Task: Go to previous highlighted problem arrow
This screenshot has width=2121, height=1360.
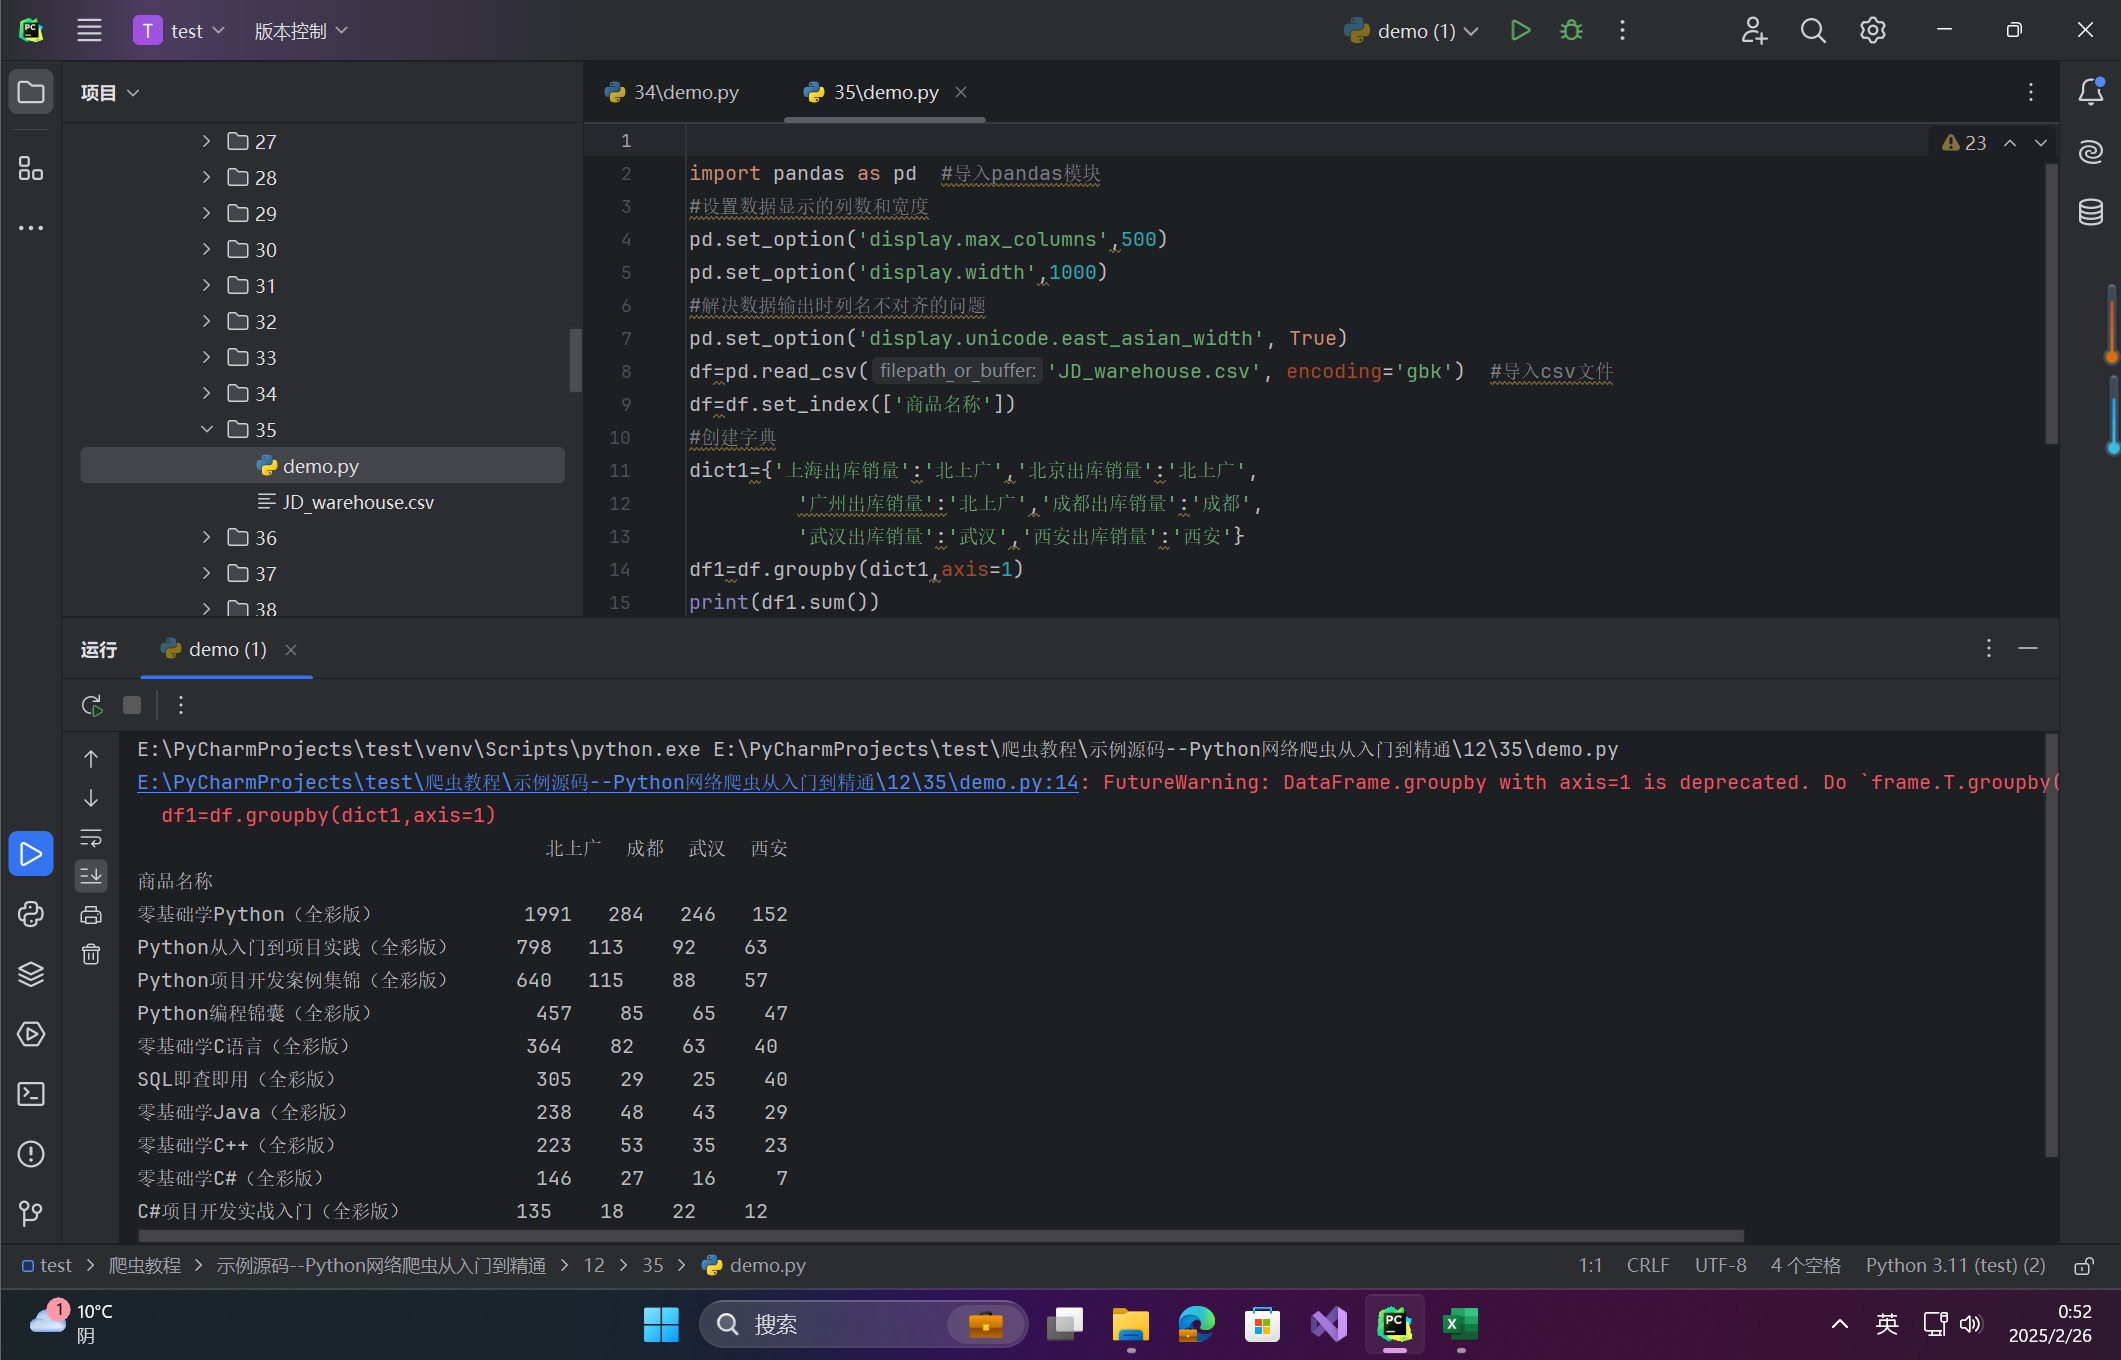Action: pos(2010,143)
